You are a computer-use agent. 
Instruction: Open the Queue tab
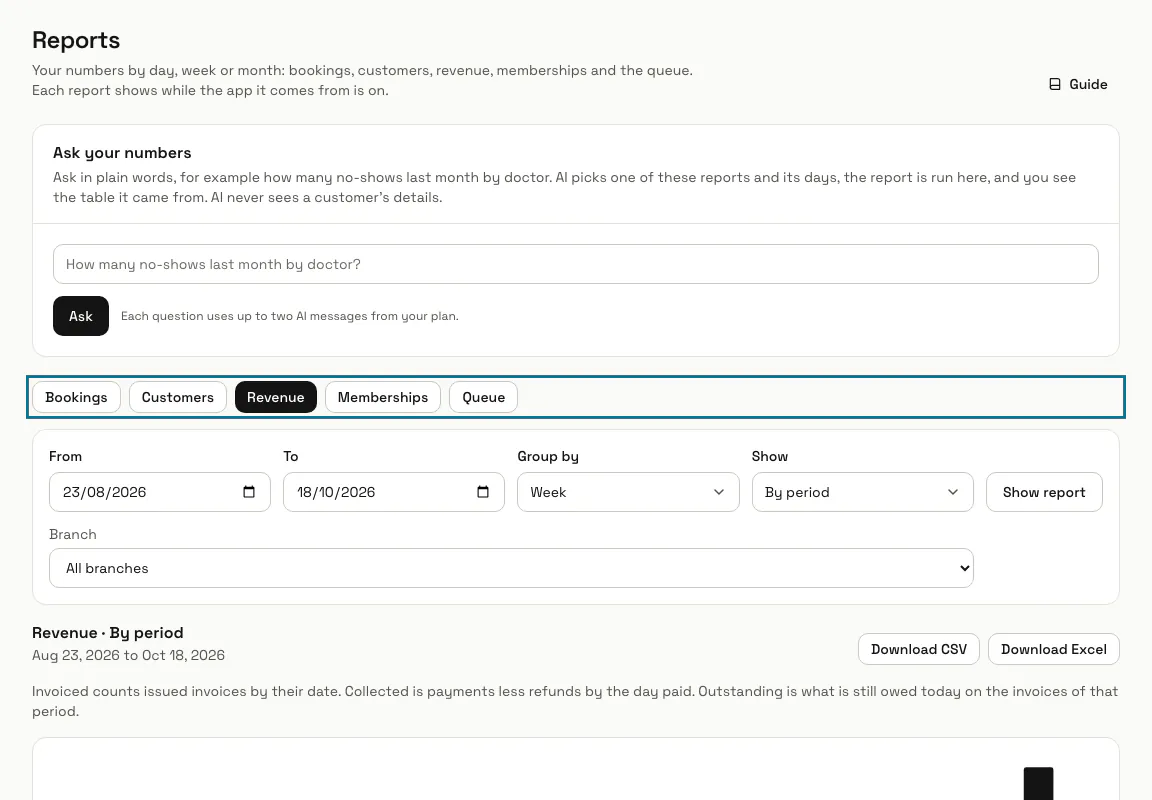[483, 397]
